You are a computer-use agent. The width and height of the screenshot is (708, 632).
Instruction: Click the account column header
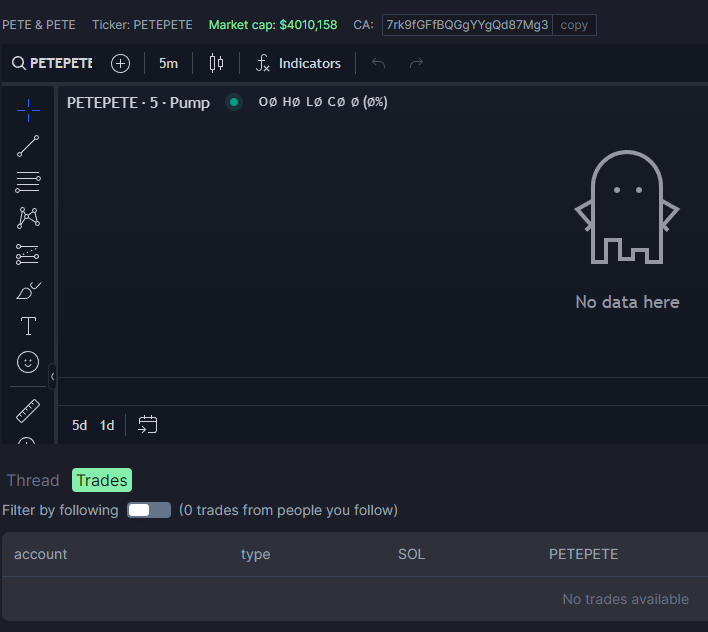(40, 554)
